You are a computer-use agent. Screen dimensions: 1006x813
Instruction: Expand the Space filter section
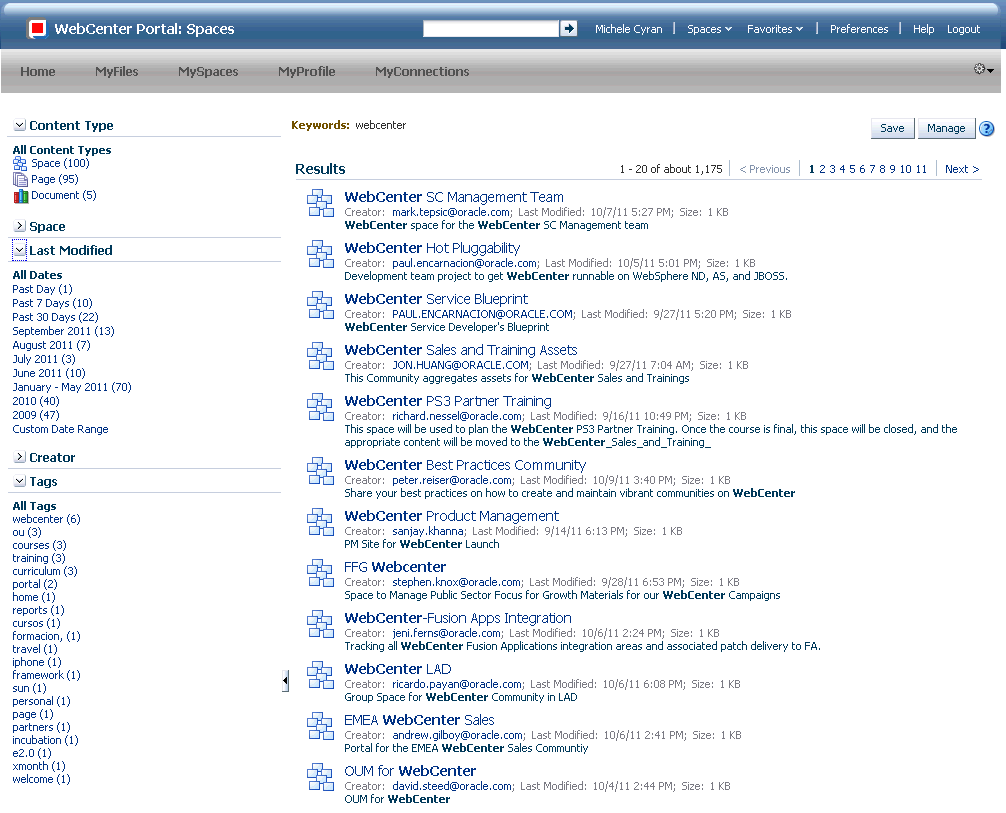point(18,226)
